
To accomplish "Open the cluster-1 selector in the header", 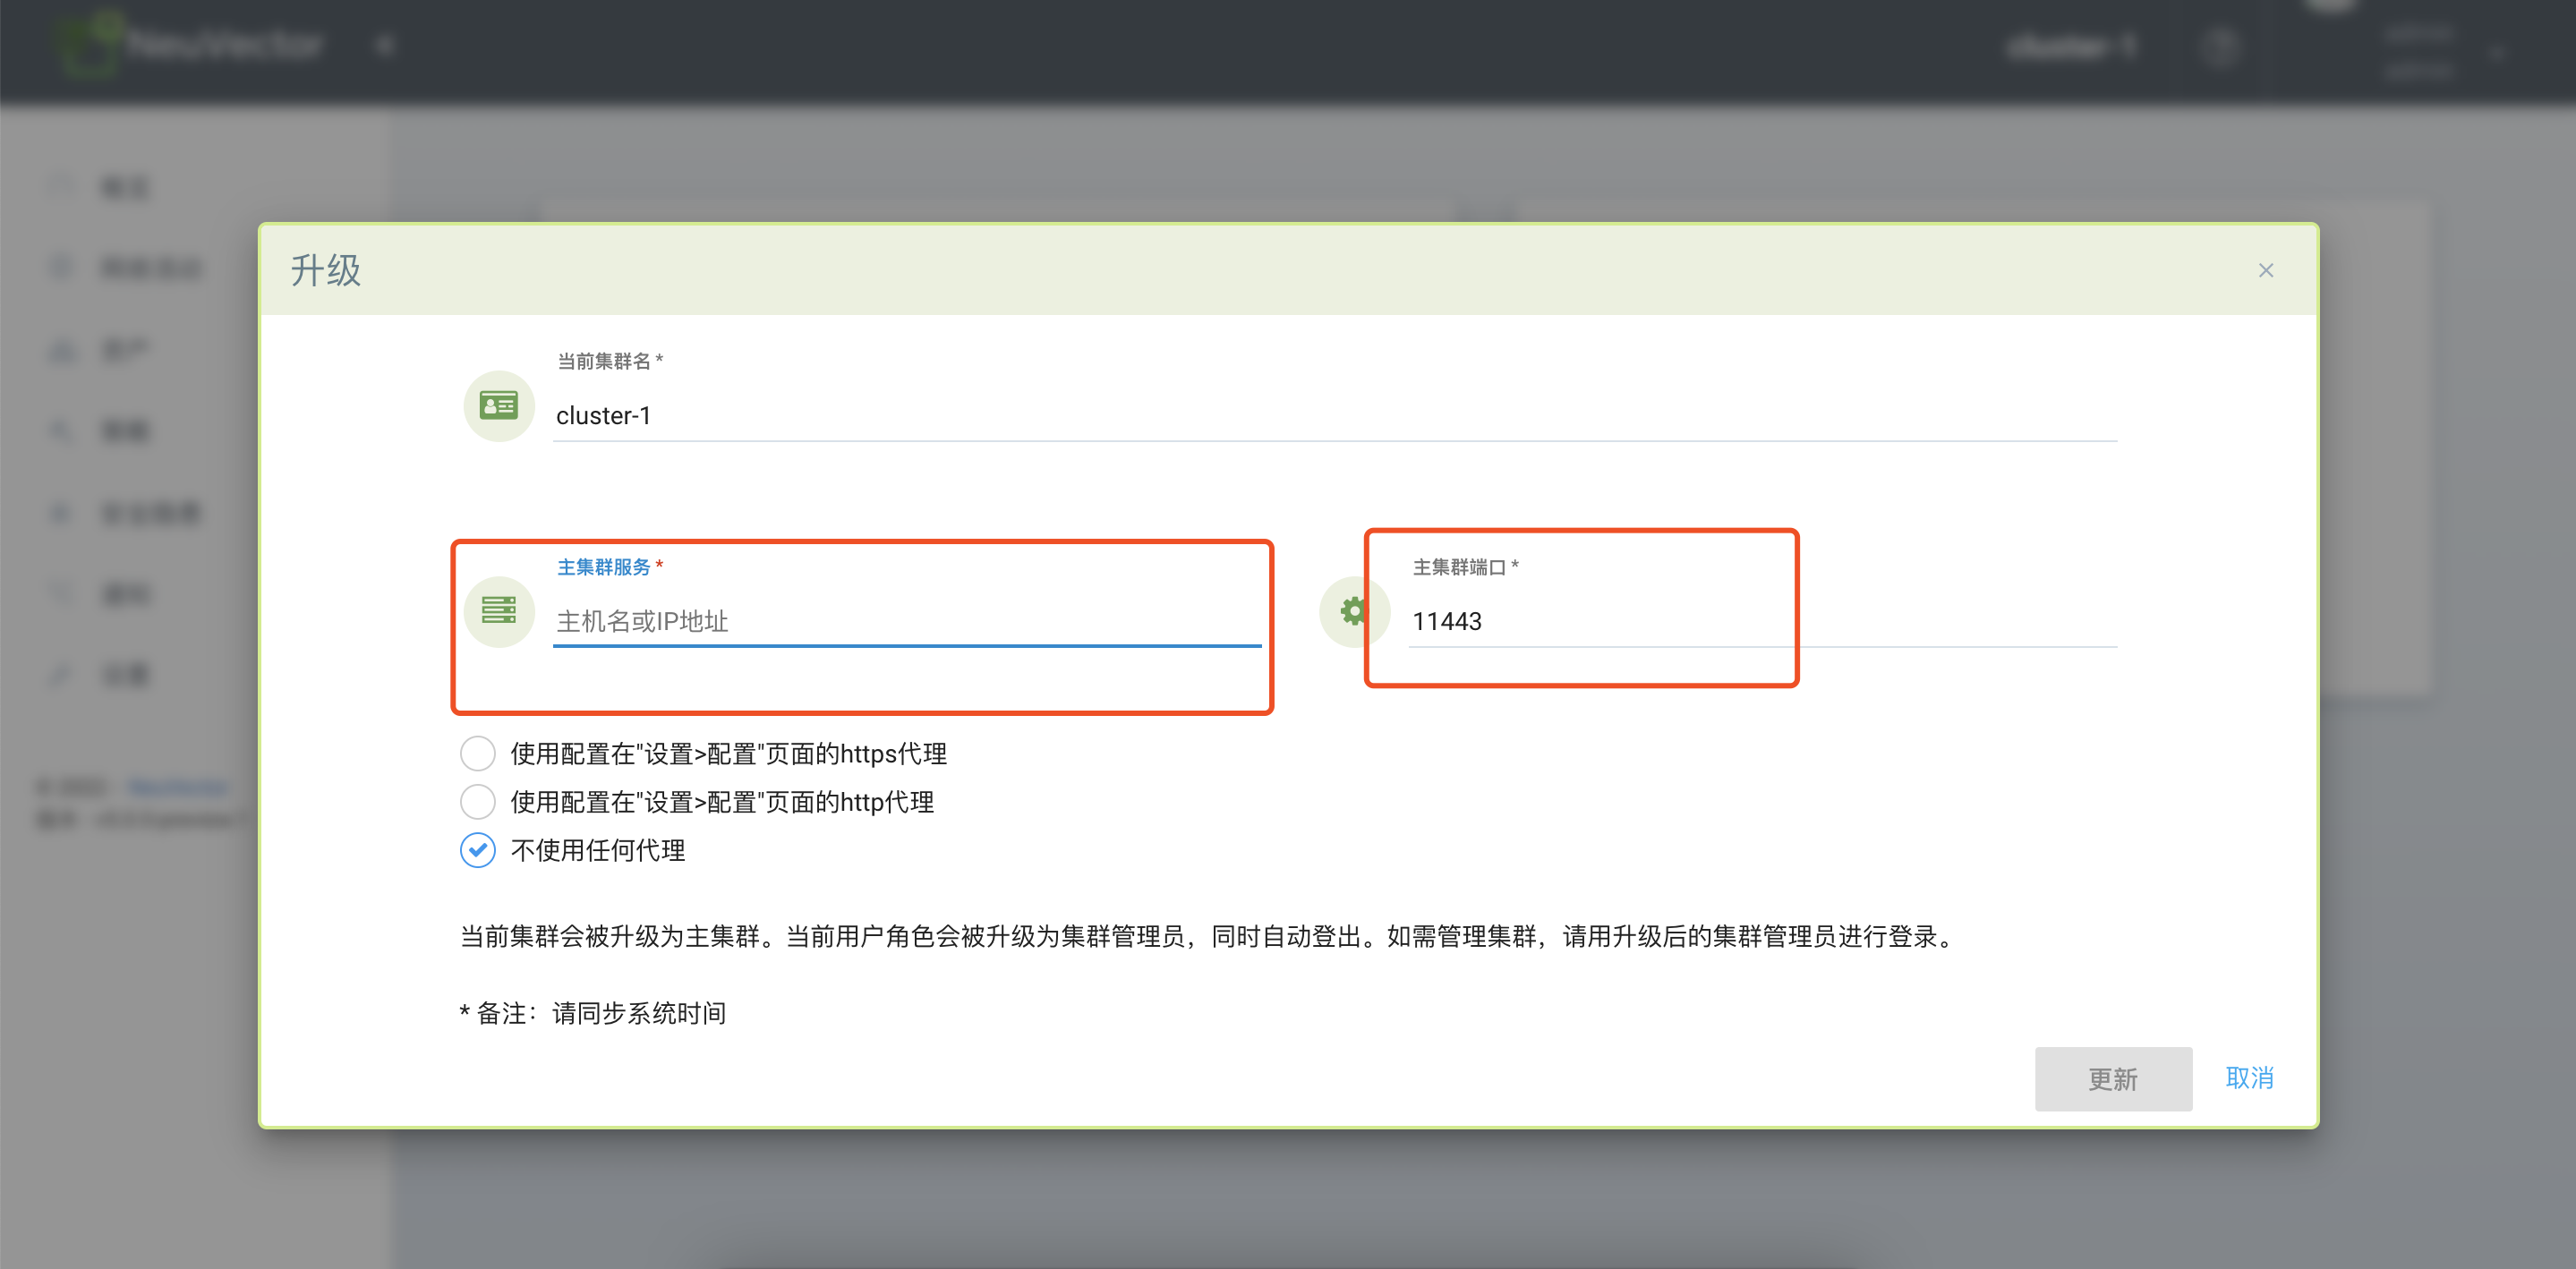I will tap(2071, 47).
